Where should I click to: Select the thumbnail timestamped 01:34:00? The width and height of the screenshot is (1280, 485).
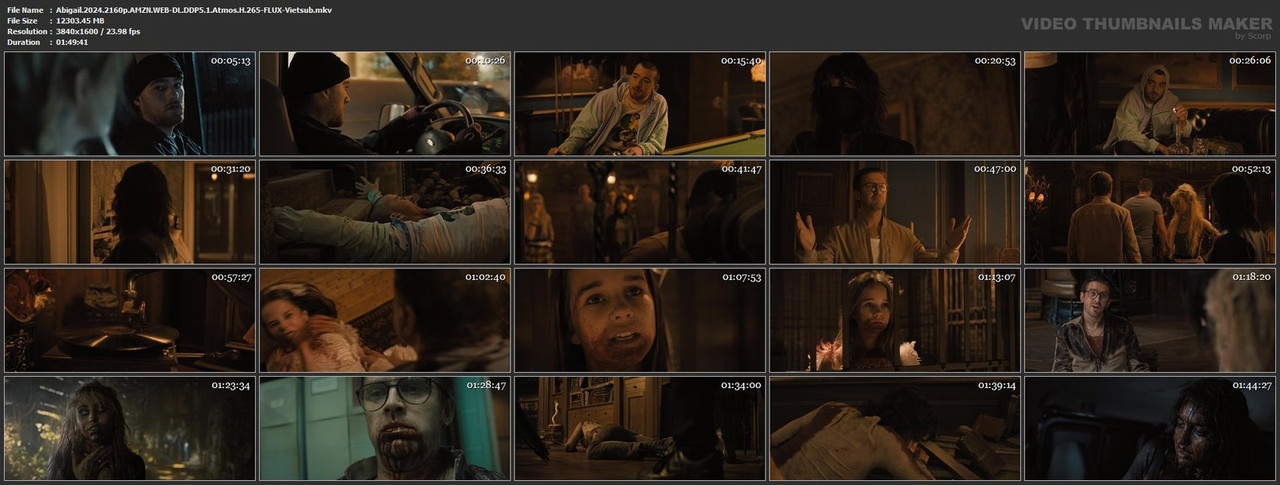[x=640, y=428]
